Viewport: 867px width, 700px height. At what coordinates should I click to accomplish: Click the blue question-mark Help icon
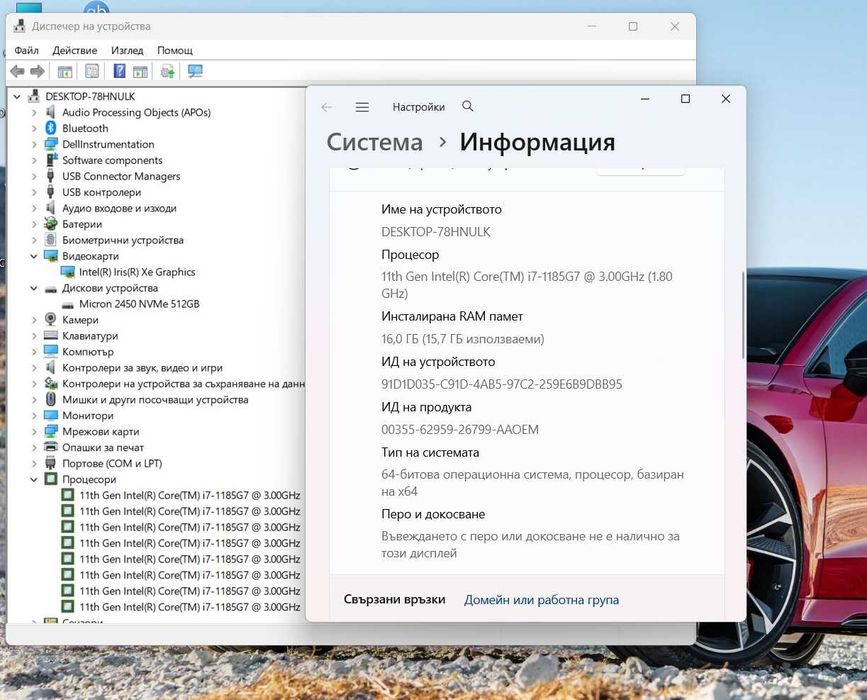coord(119,71)
